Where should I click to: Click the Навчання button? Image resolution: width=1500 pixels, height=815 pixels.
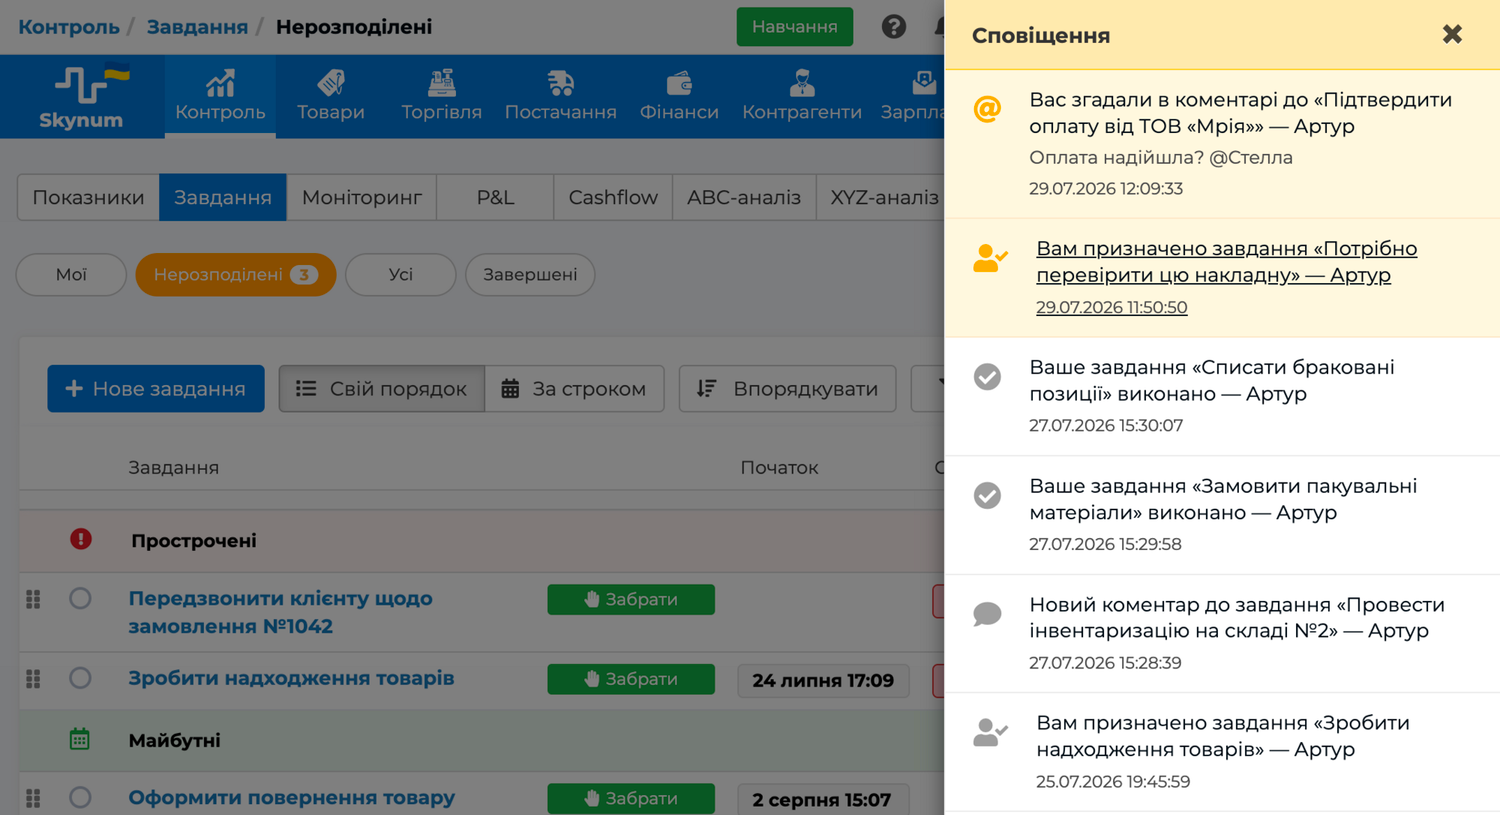point(795,27)
